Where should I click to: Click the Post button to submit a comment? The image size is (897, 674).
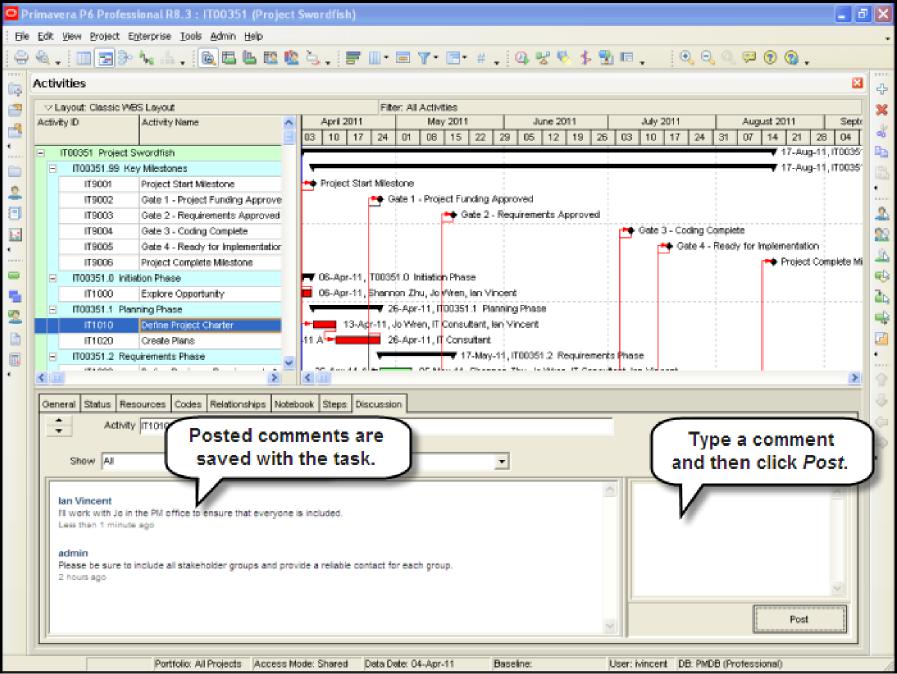pos(798,618)
